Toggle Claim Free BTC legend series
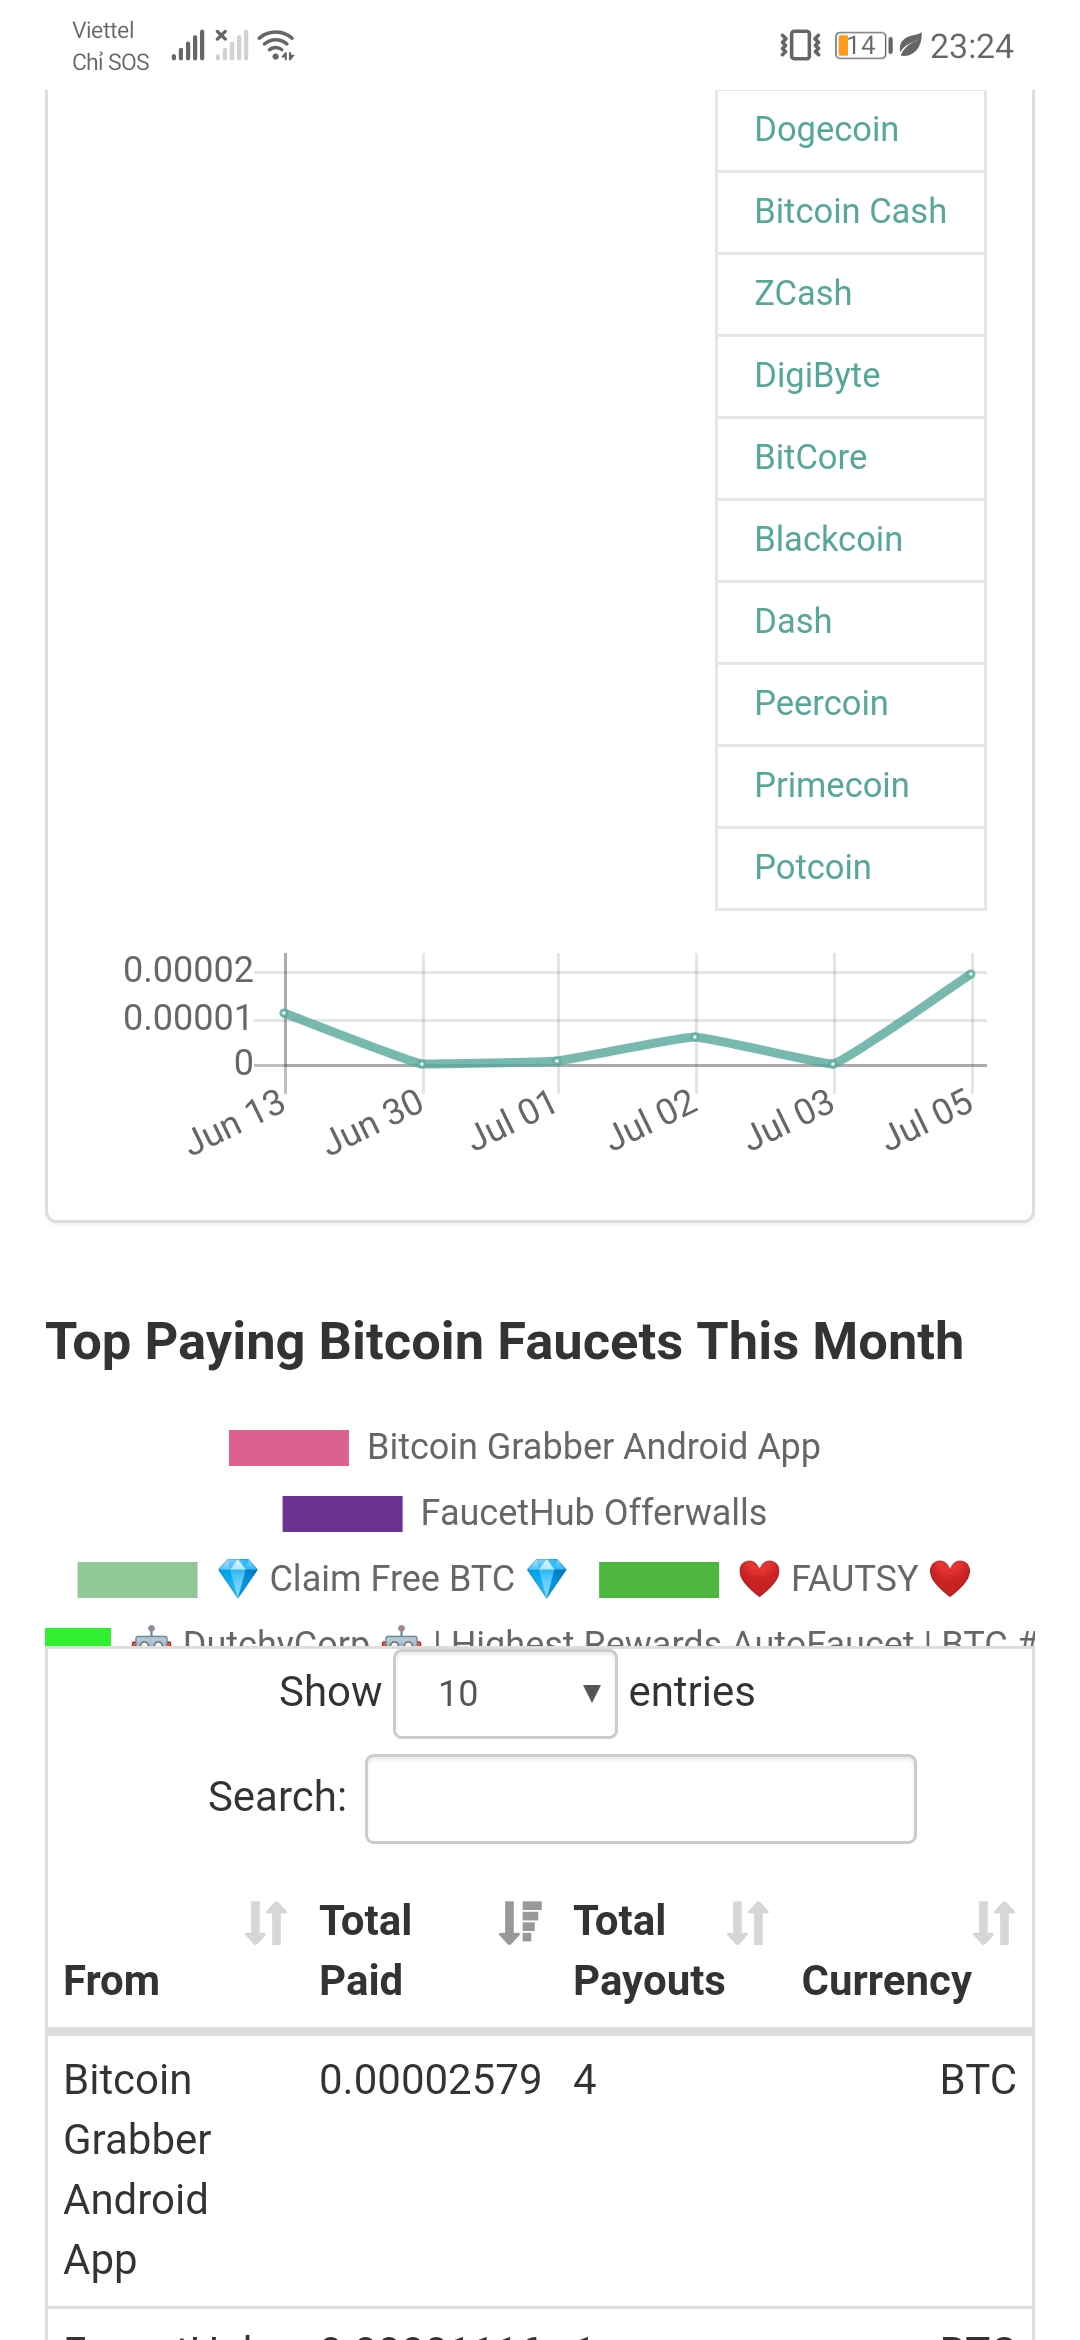1080x2340 pixels. 392,1578
